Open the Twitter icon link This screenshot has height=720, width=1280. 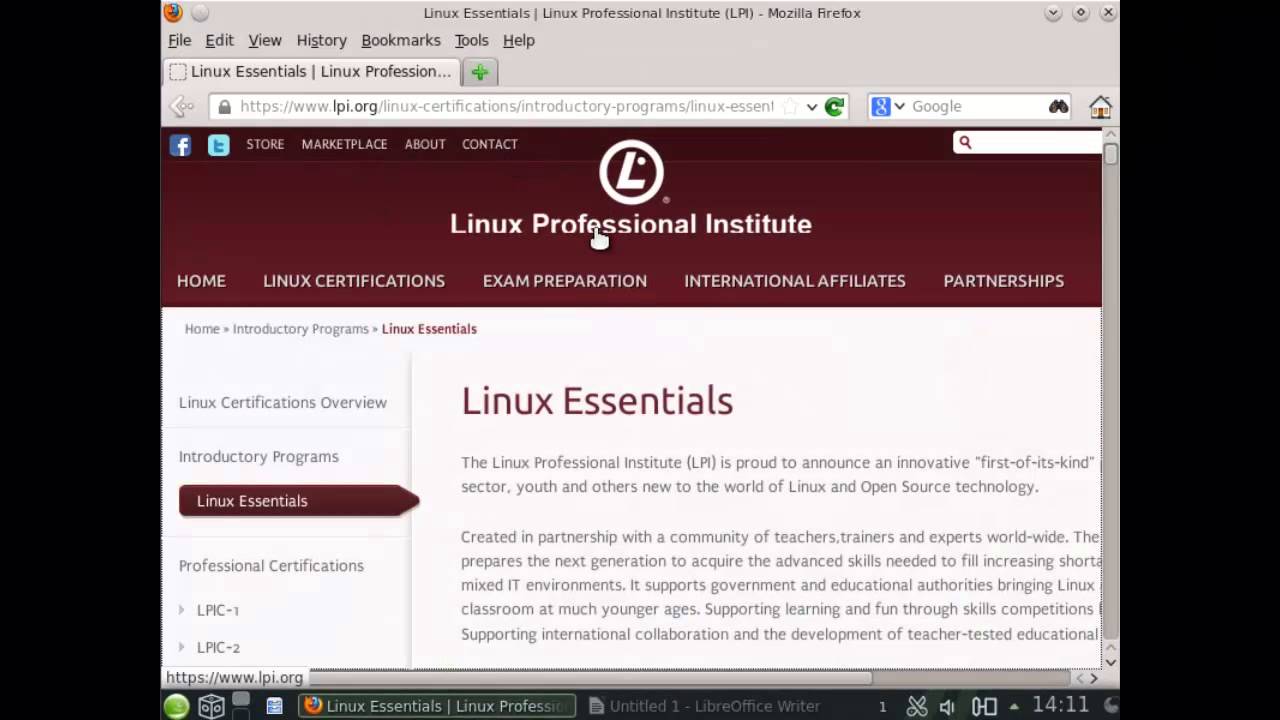point(218,145)
